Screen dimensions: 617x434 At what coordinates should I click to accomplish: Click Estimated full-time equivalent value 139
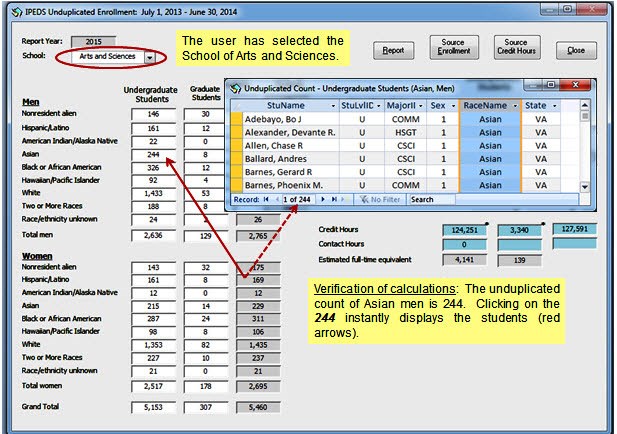pyautogui.click(x=519, y=260)
